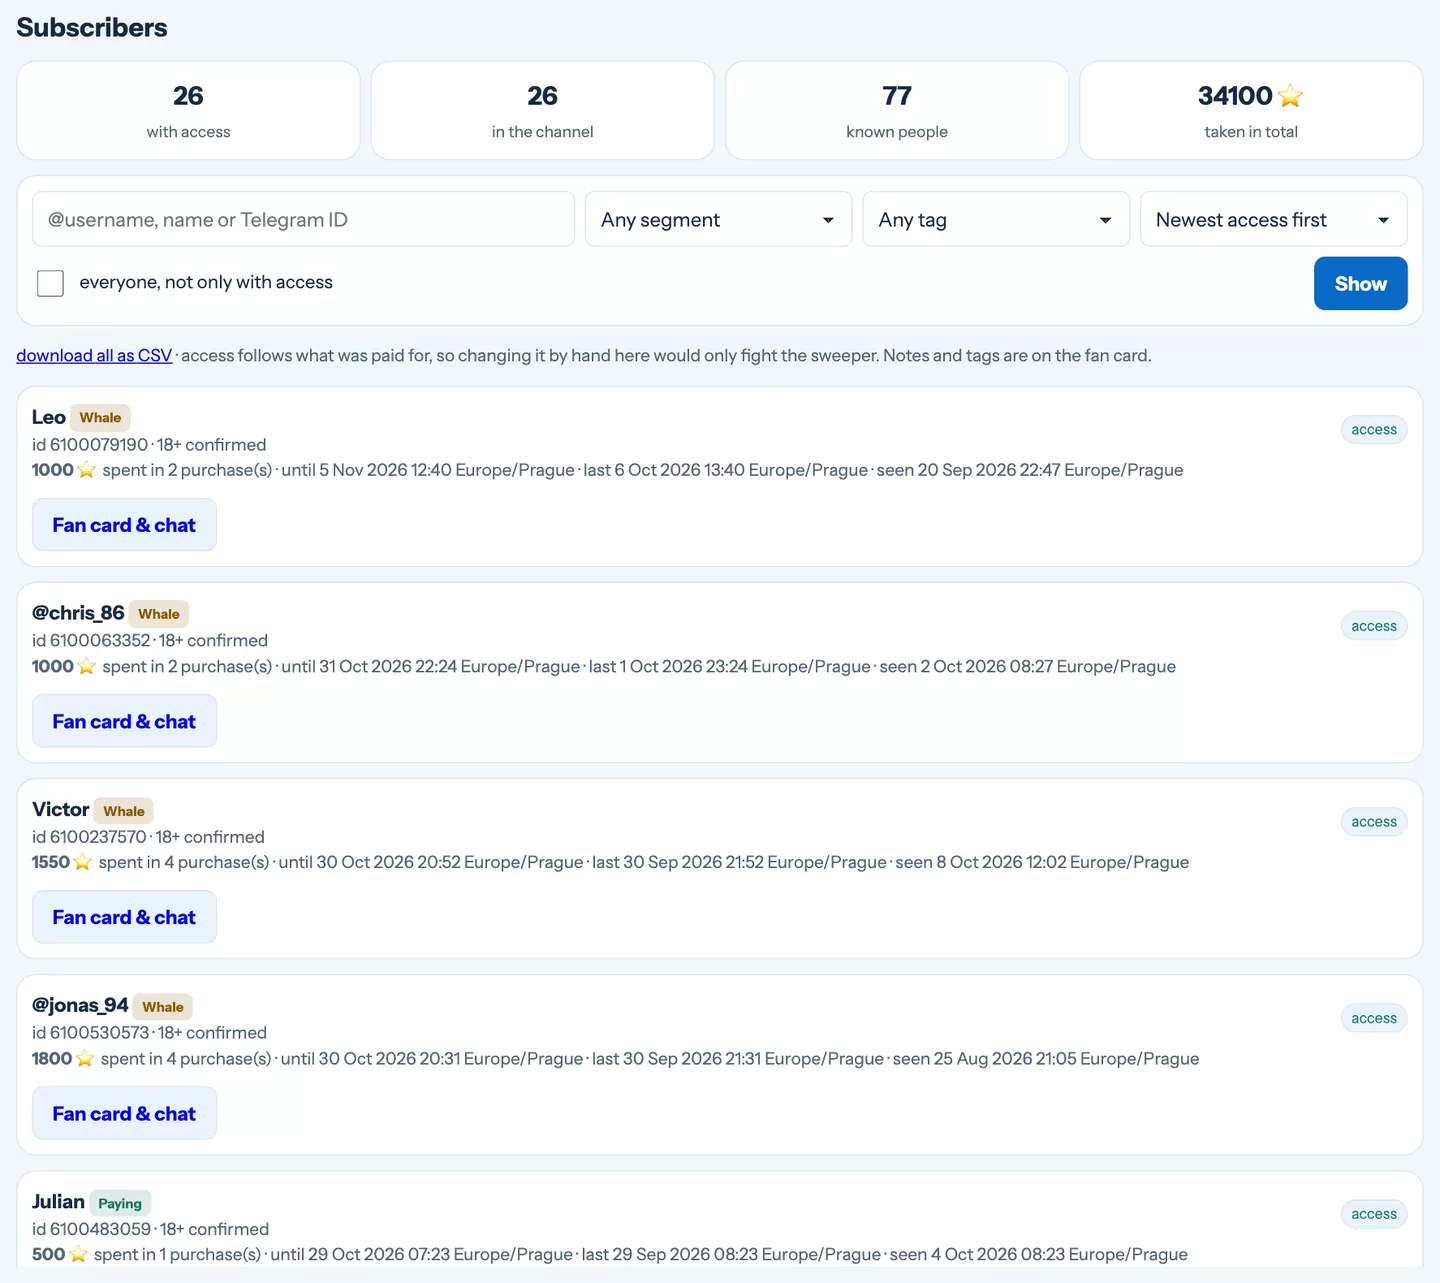
Task: Click the Whale tag next to Victor
Action: tap(124, 811)
